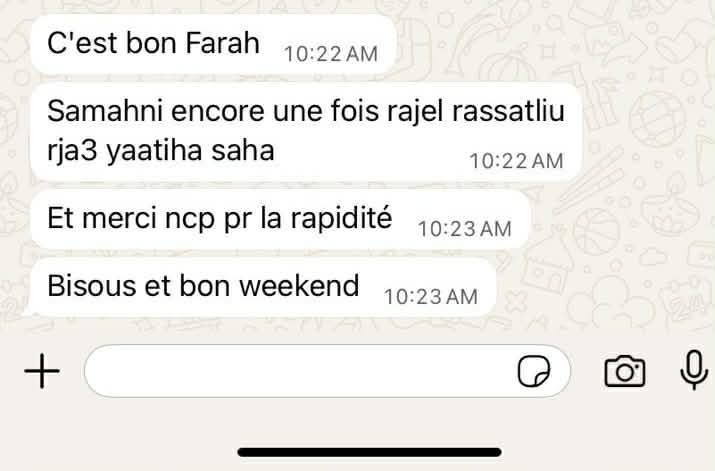The width and height of the screenshot is (715, 471).
Task: Launch the camera from chat bar
Action: [x=625, y=371]
